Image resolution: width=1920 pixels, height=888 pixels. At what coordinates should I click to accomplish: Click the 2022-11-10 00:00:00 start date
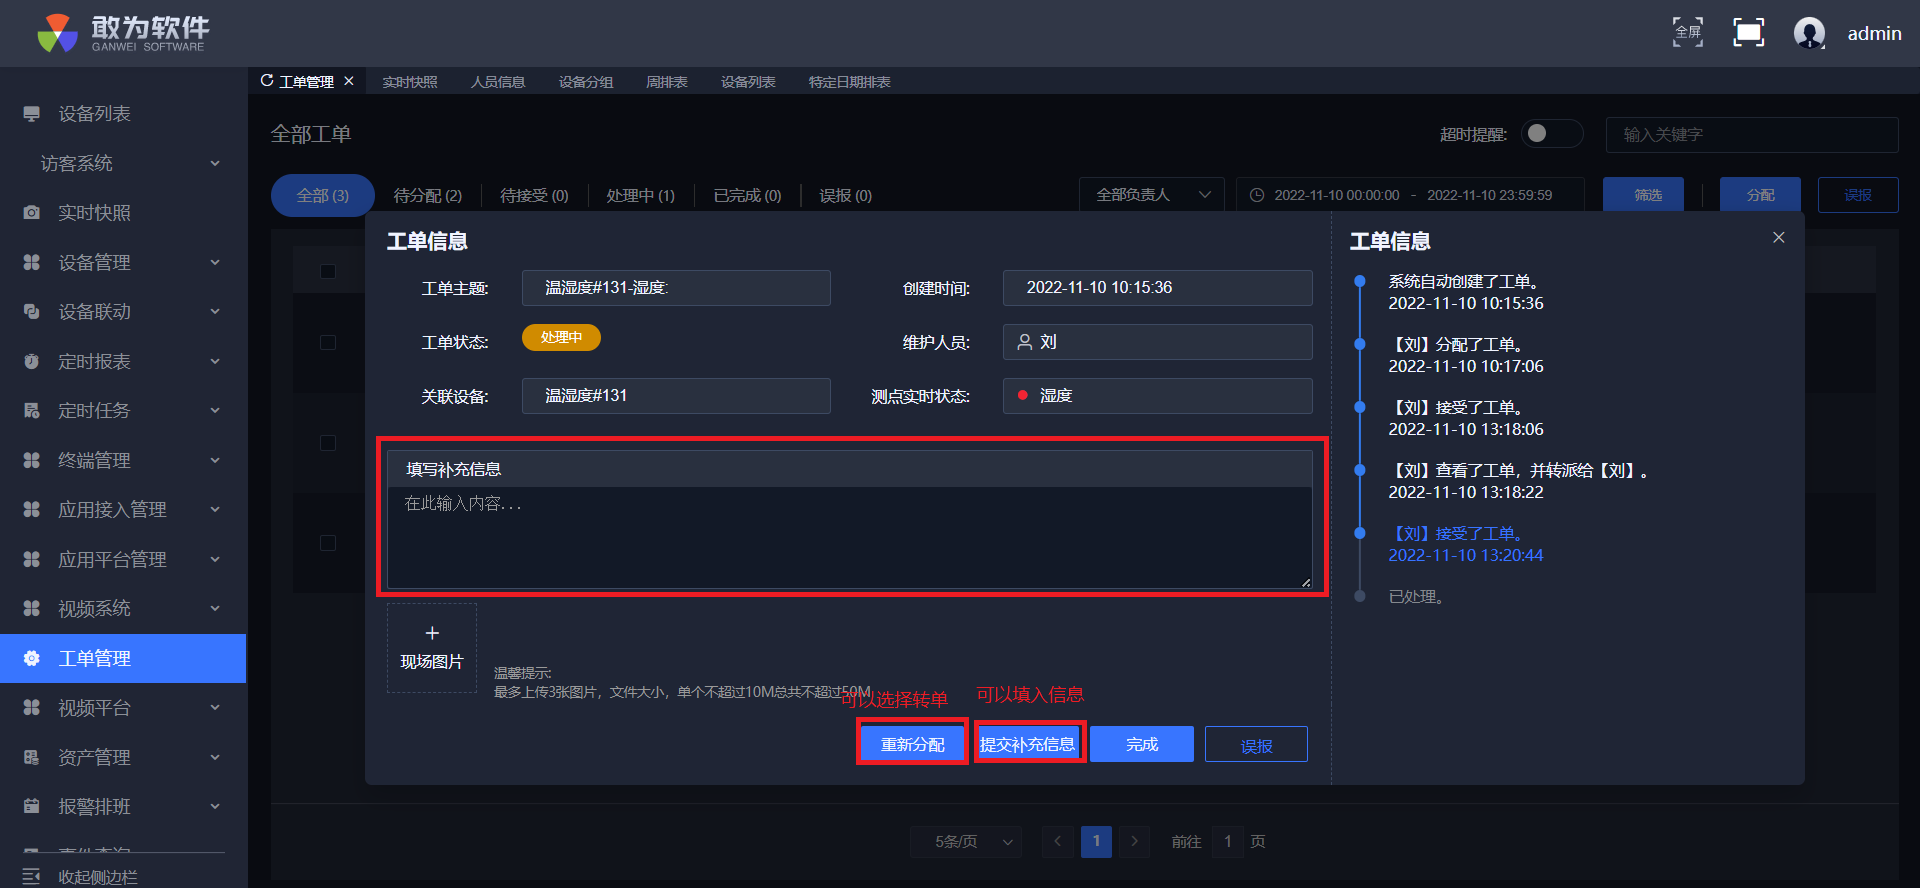[x=1337, y=195]
